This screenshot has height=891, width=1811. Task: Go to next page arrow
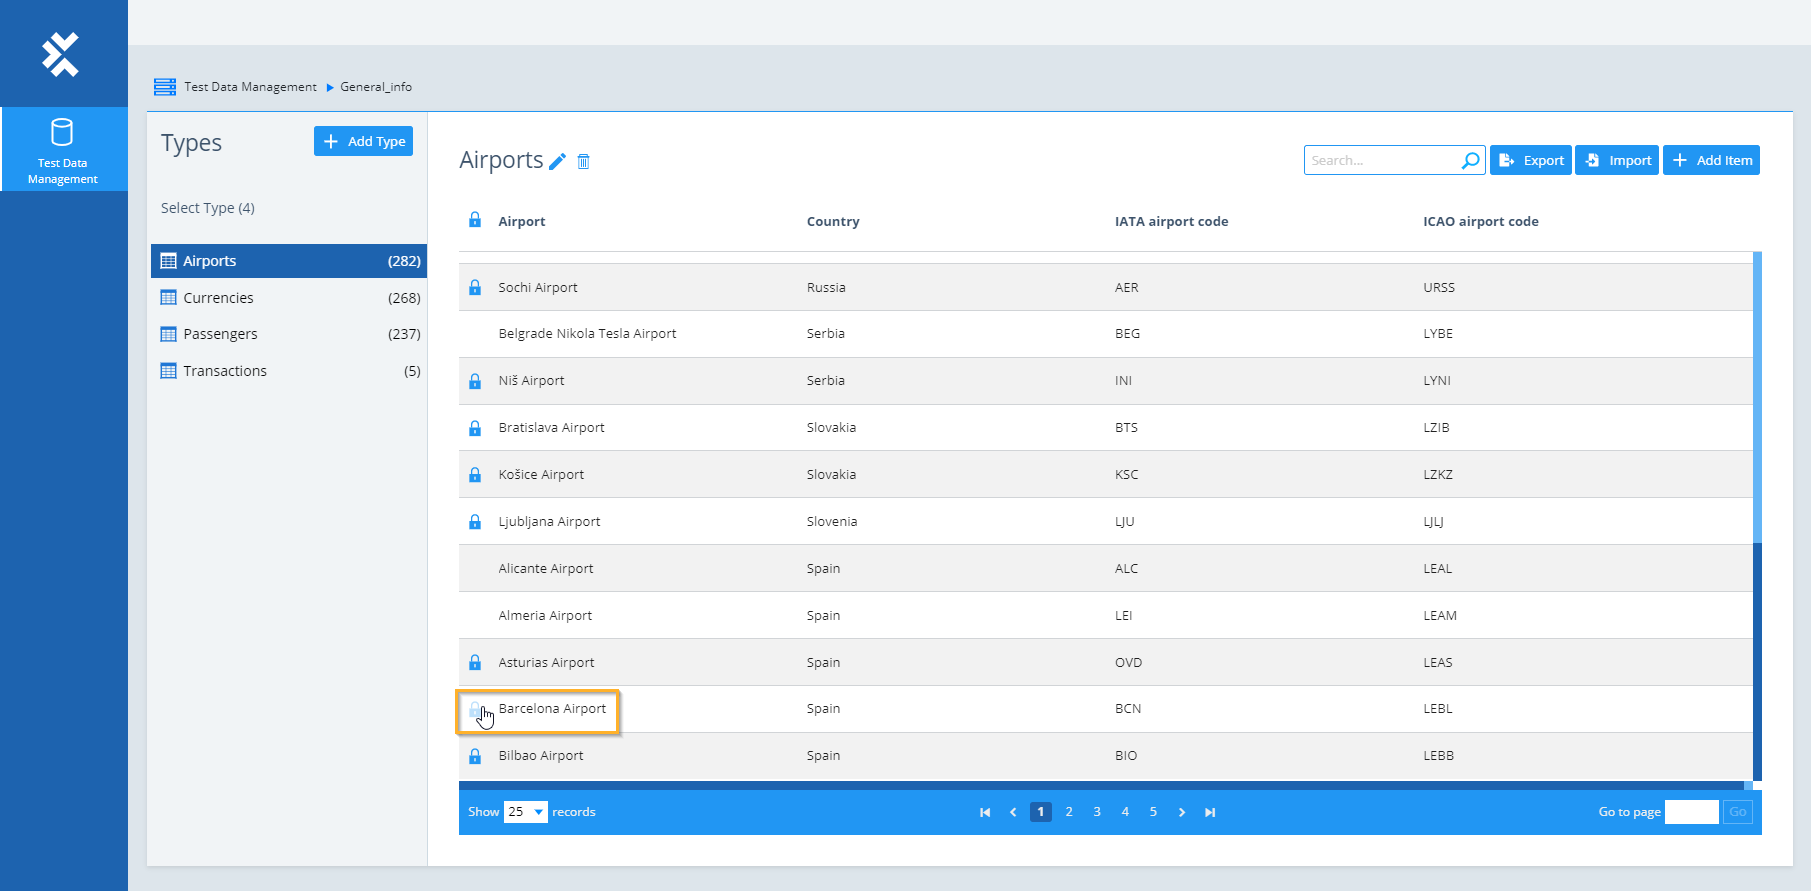[1182, 812]
